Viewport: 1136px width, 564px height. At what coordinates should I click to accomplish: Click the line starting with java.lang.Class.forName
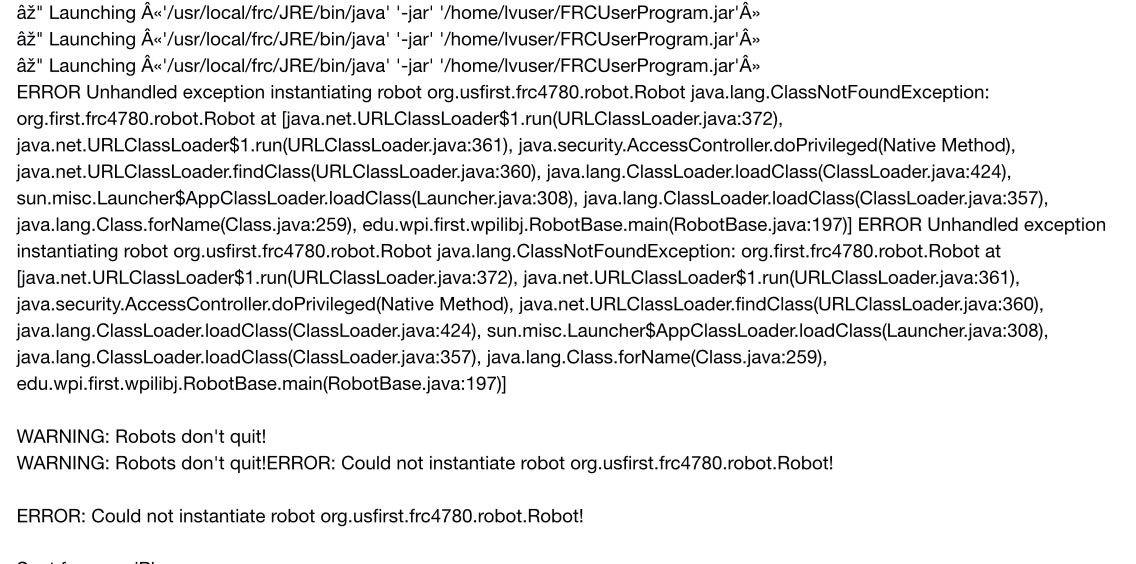pos(561,225)
